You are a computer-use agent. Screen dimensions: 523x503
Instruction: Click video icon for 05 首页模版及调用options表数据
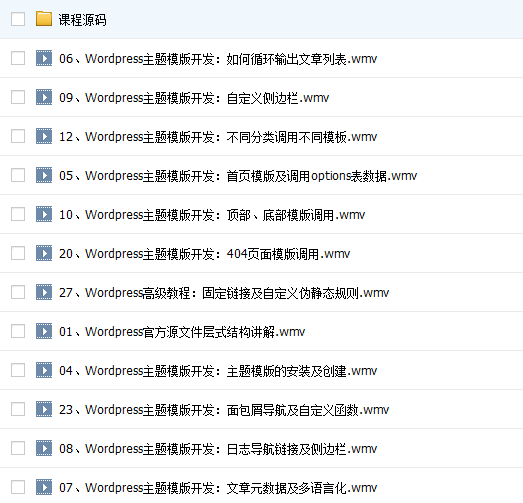(44, 175)
